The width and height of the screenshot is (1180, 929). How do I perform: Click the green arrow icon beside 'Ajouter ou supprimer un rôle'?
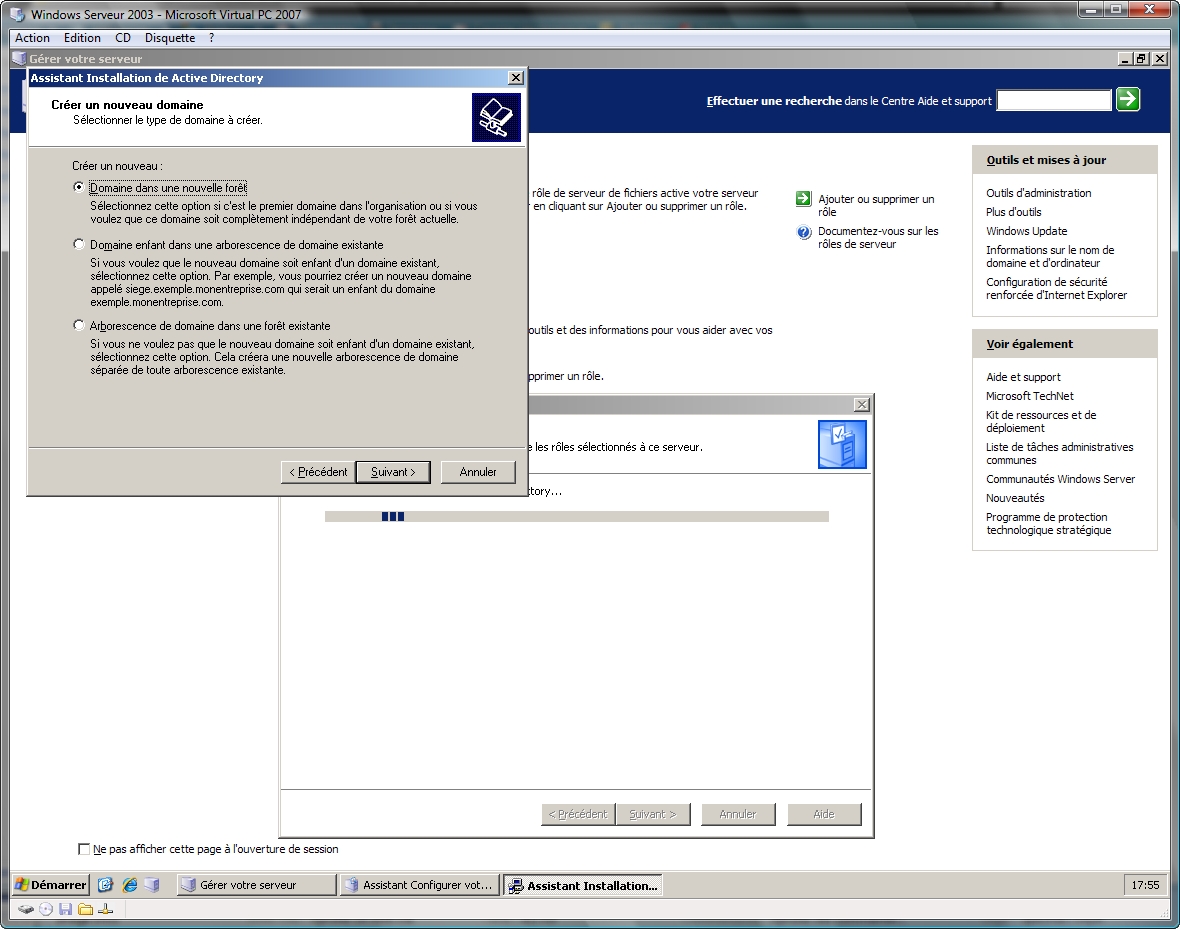803,199
